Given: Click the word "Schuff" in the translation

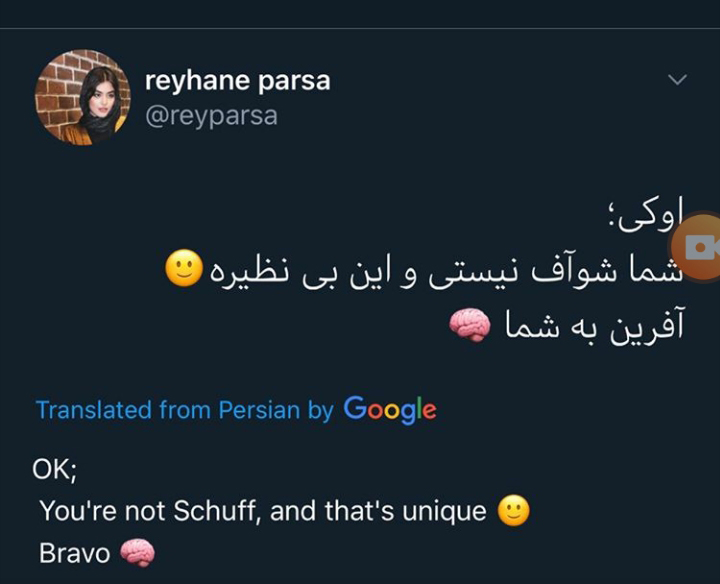Looking at the screenshot, I should 213,511.
